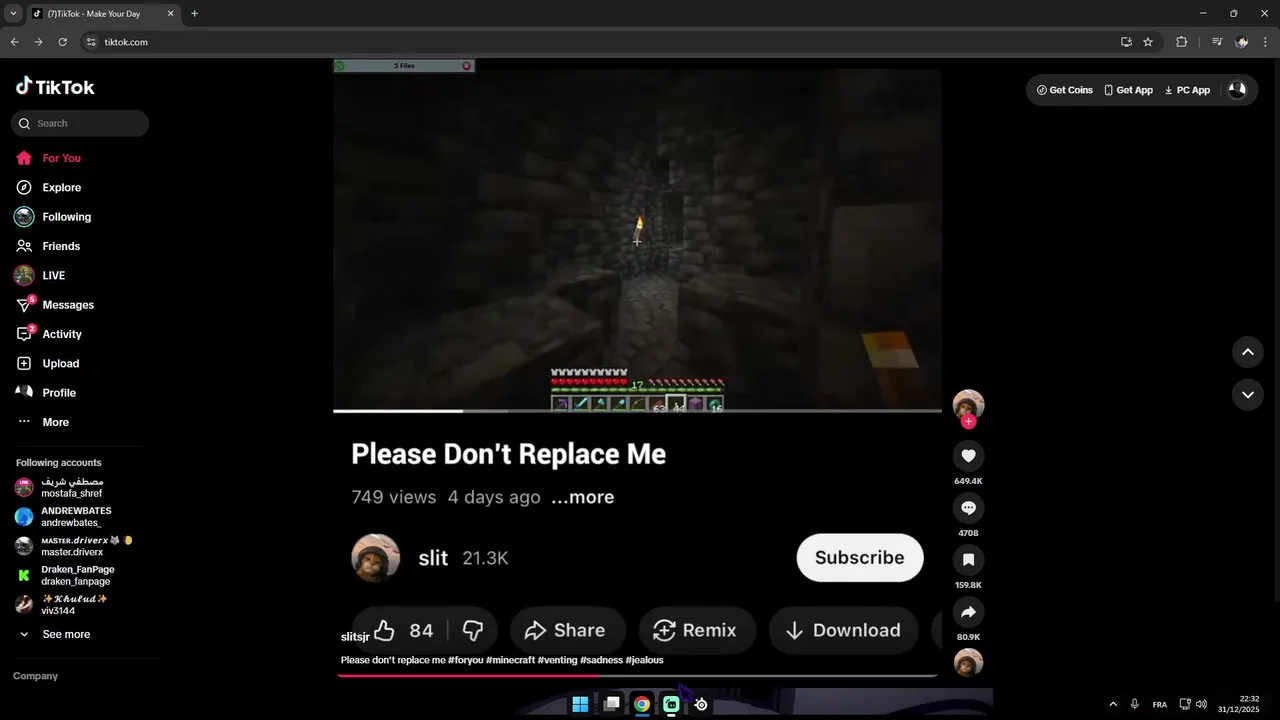Viewport: 1280px width, 720px height.
Task: Open Chrome extensions puzzle icon
Action: [x=1181, y=42]
